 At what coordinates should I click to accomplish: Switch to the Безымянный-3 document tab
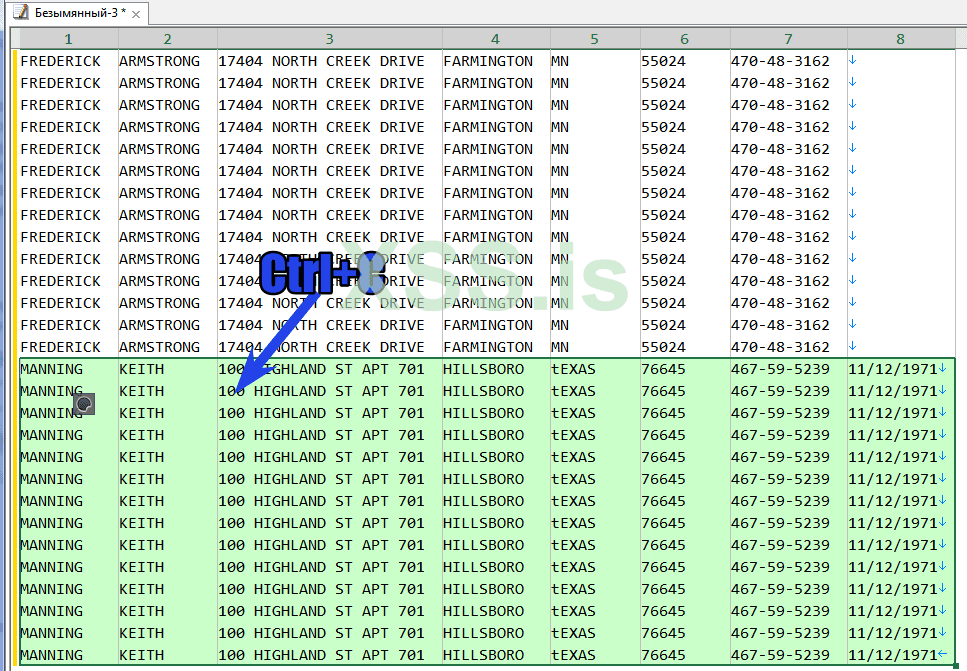coord(78,12)
